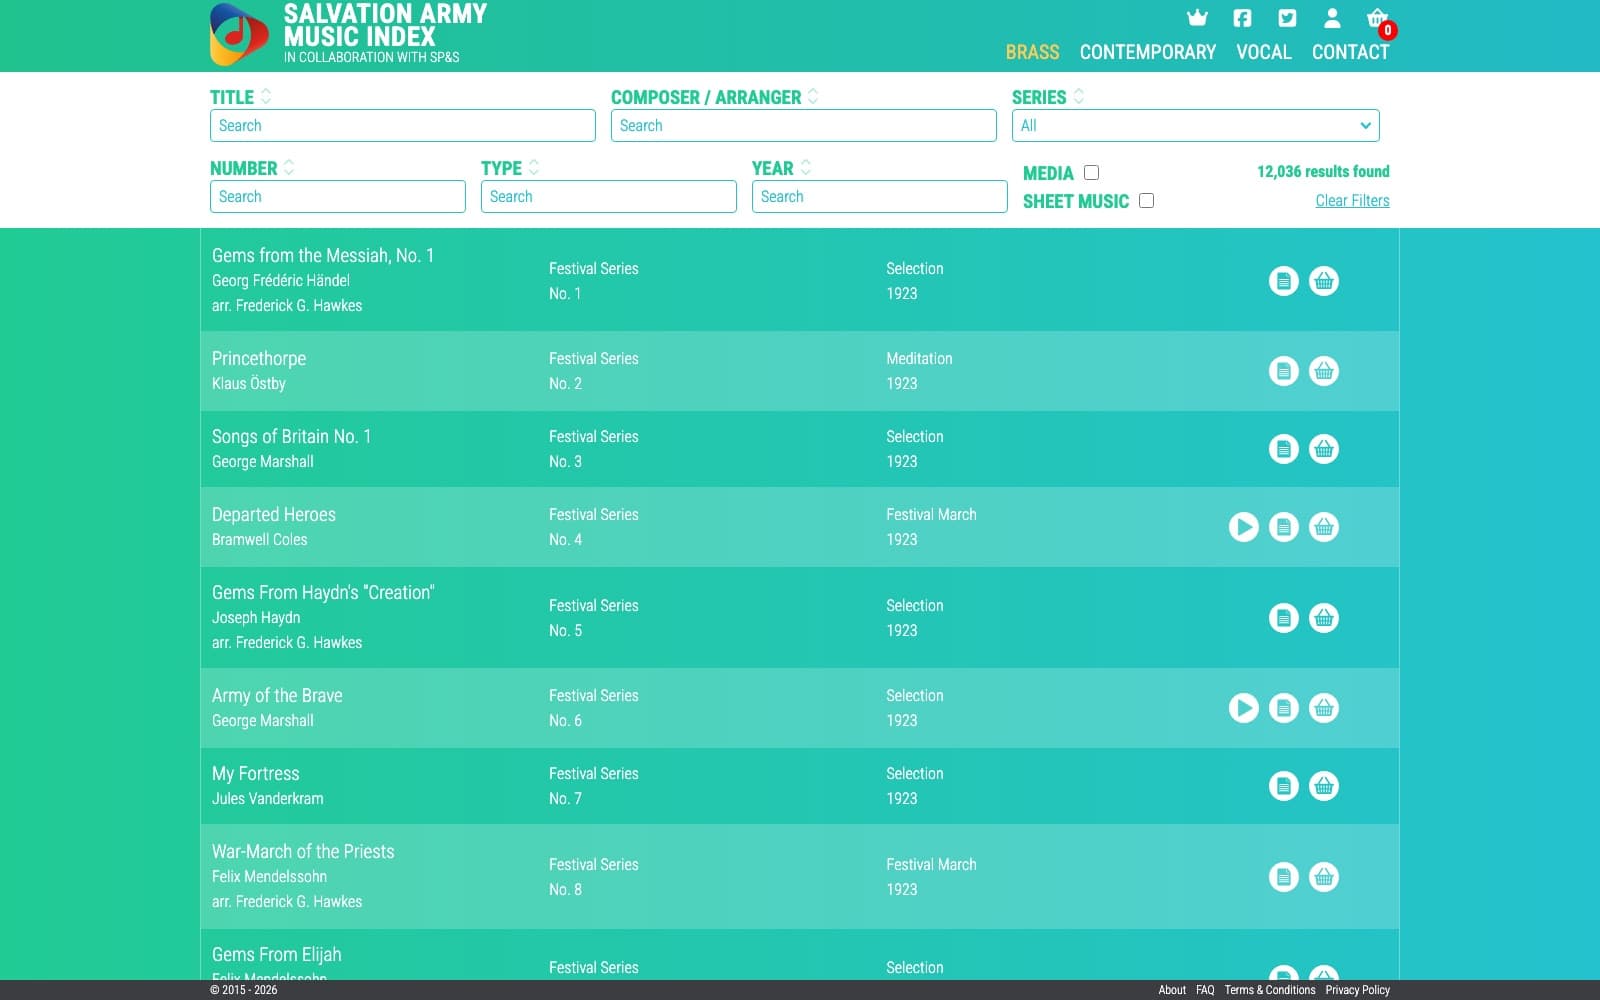
Task: Play Departed Heroes media
Action: pos(1244,527)
